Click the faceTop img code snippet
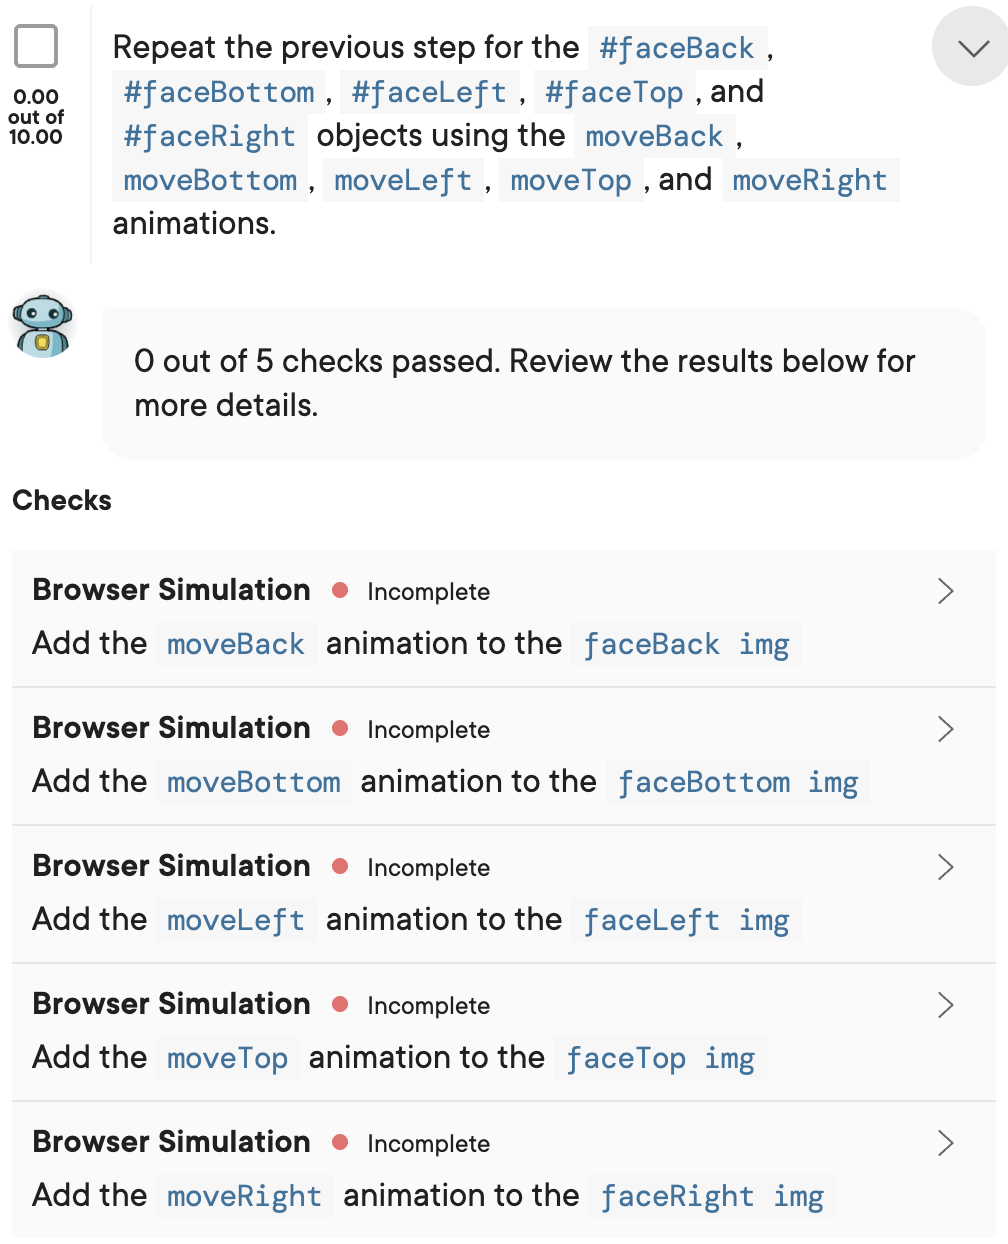The height and width of the screenshot is (1244, 1008). click(x=659, y=1058)
